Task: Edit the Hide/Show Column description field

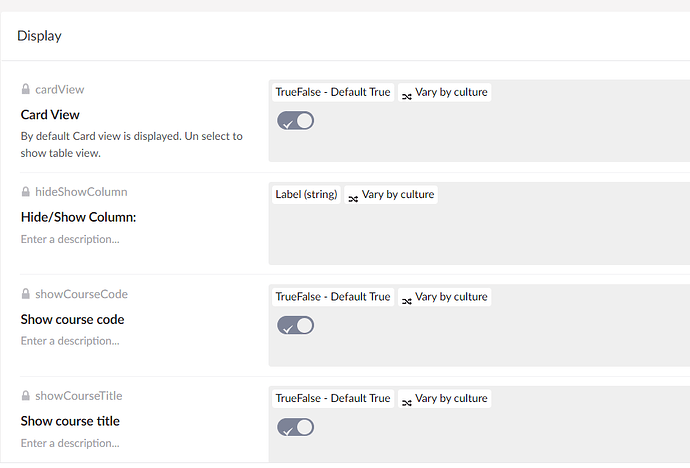Action: coord(70,239)
